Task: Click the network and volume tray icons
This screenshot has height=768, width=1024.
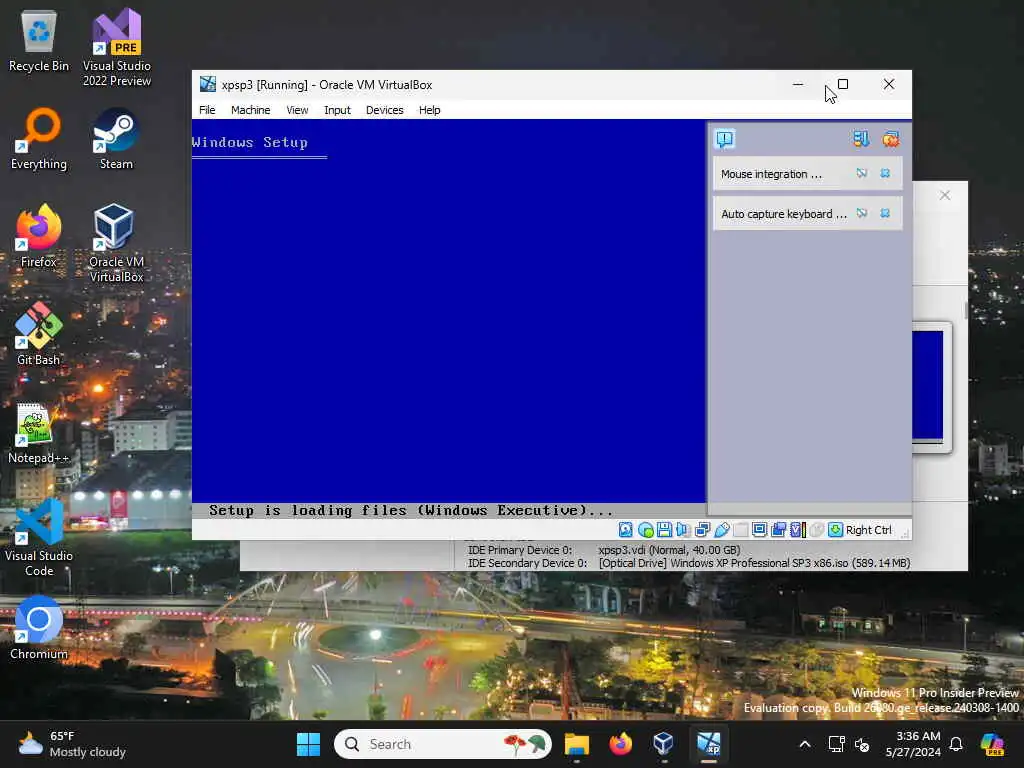Action: (848, 744)
